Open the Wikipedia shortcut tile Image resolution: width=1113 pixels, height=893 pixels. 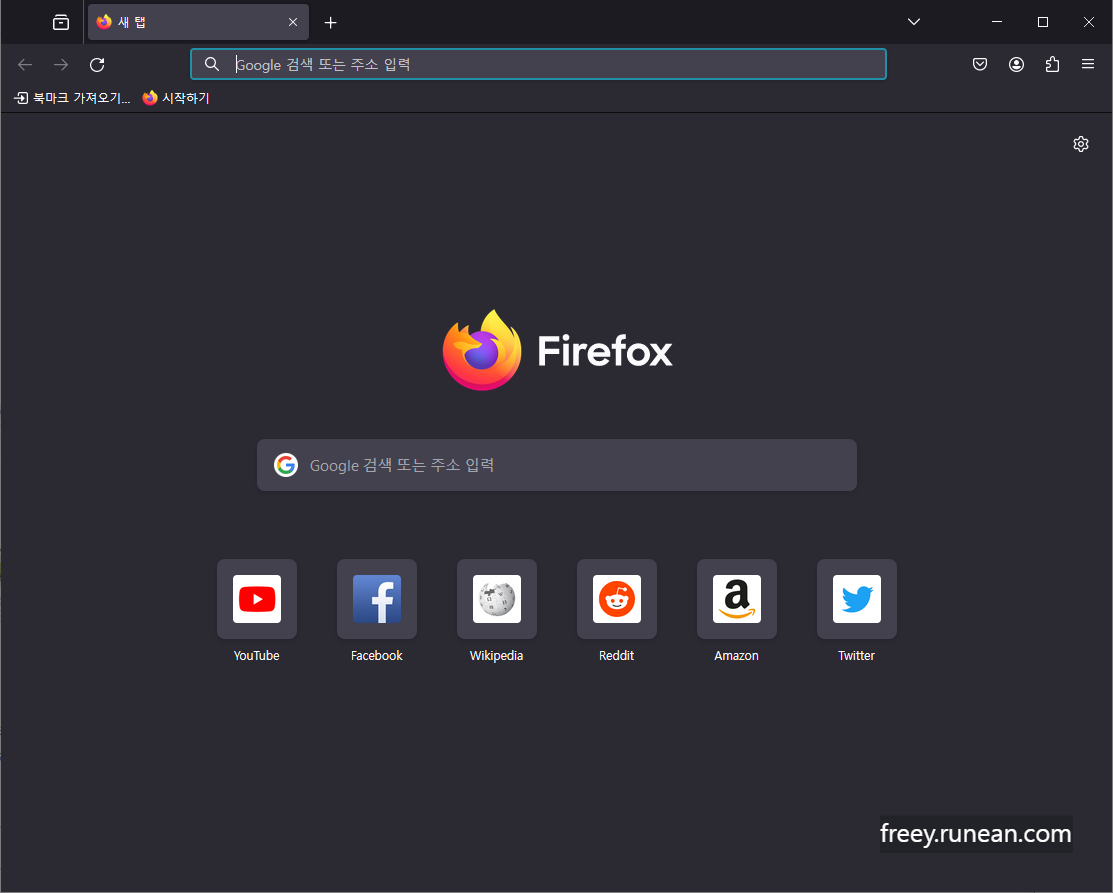coord(496,599)
